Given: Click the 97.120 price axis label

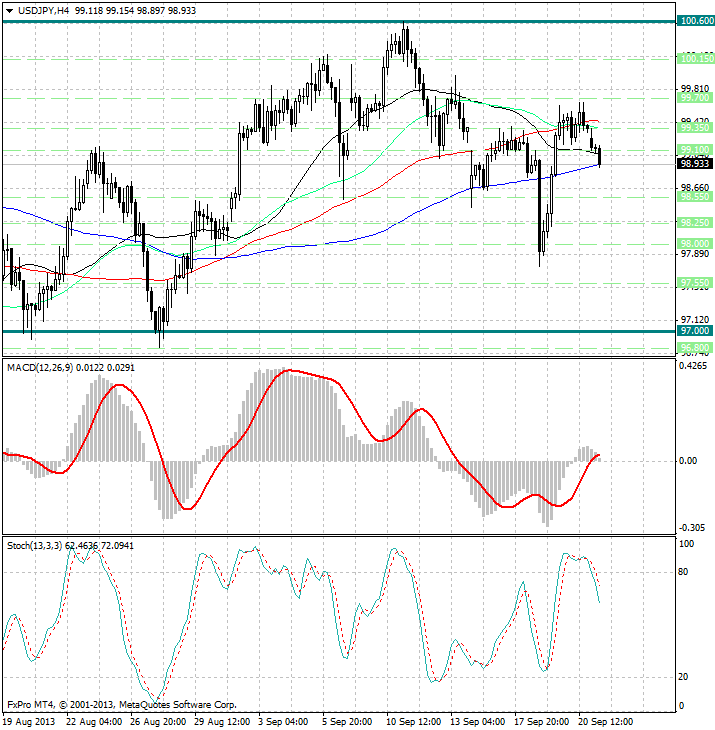Looking at the screenshot, I should click(695, 320).
